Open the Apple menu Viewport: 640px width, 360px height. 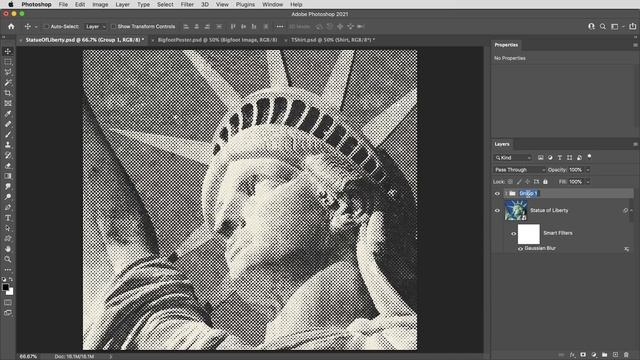[x=11, y=4]
